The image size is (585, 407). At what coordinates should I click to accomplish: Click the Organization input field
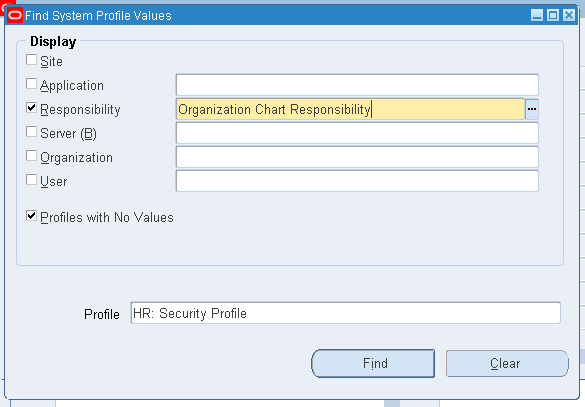pyautogui.click(x=357, y=157)
